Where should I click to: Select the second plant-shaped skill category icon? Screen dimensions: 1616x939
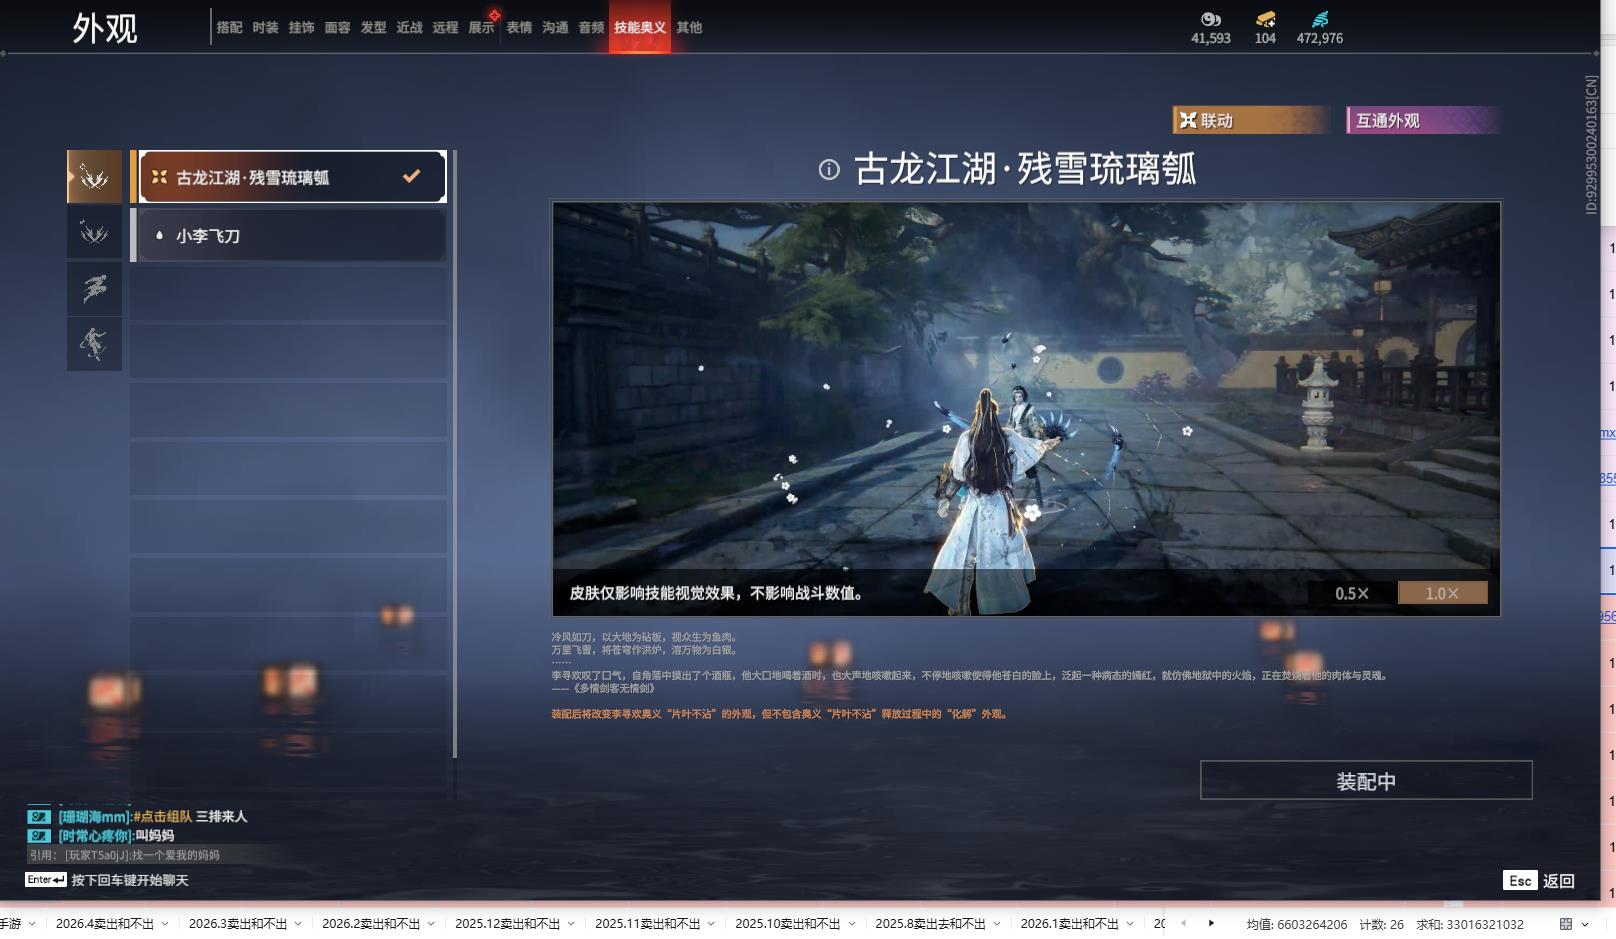tap(94, 233)
